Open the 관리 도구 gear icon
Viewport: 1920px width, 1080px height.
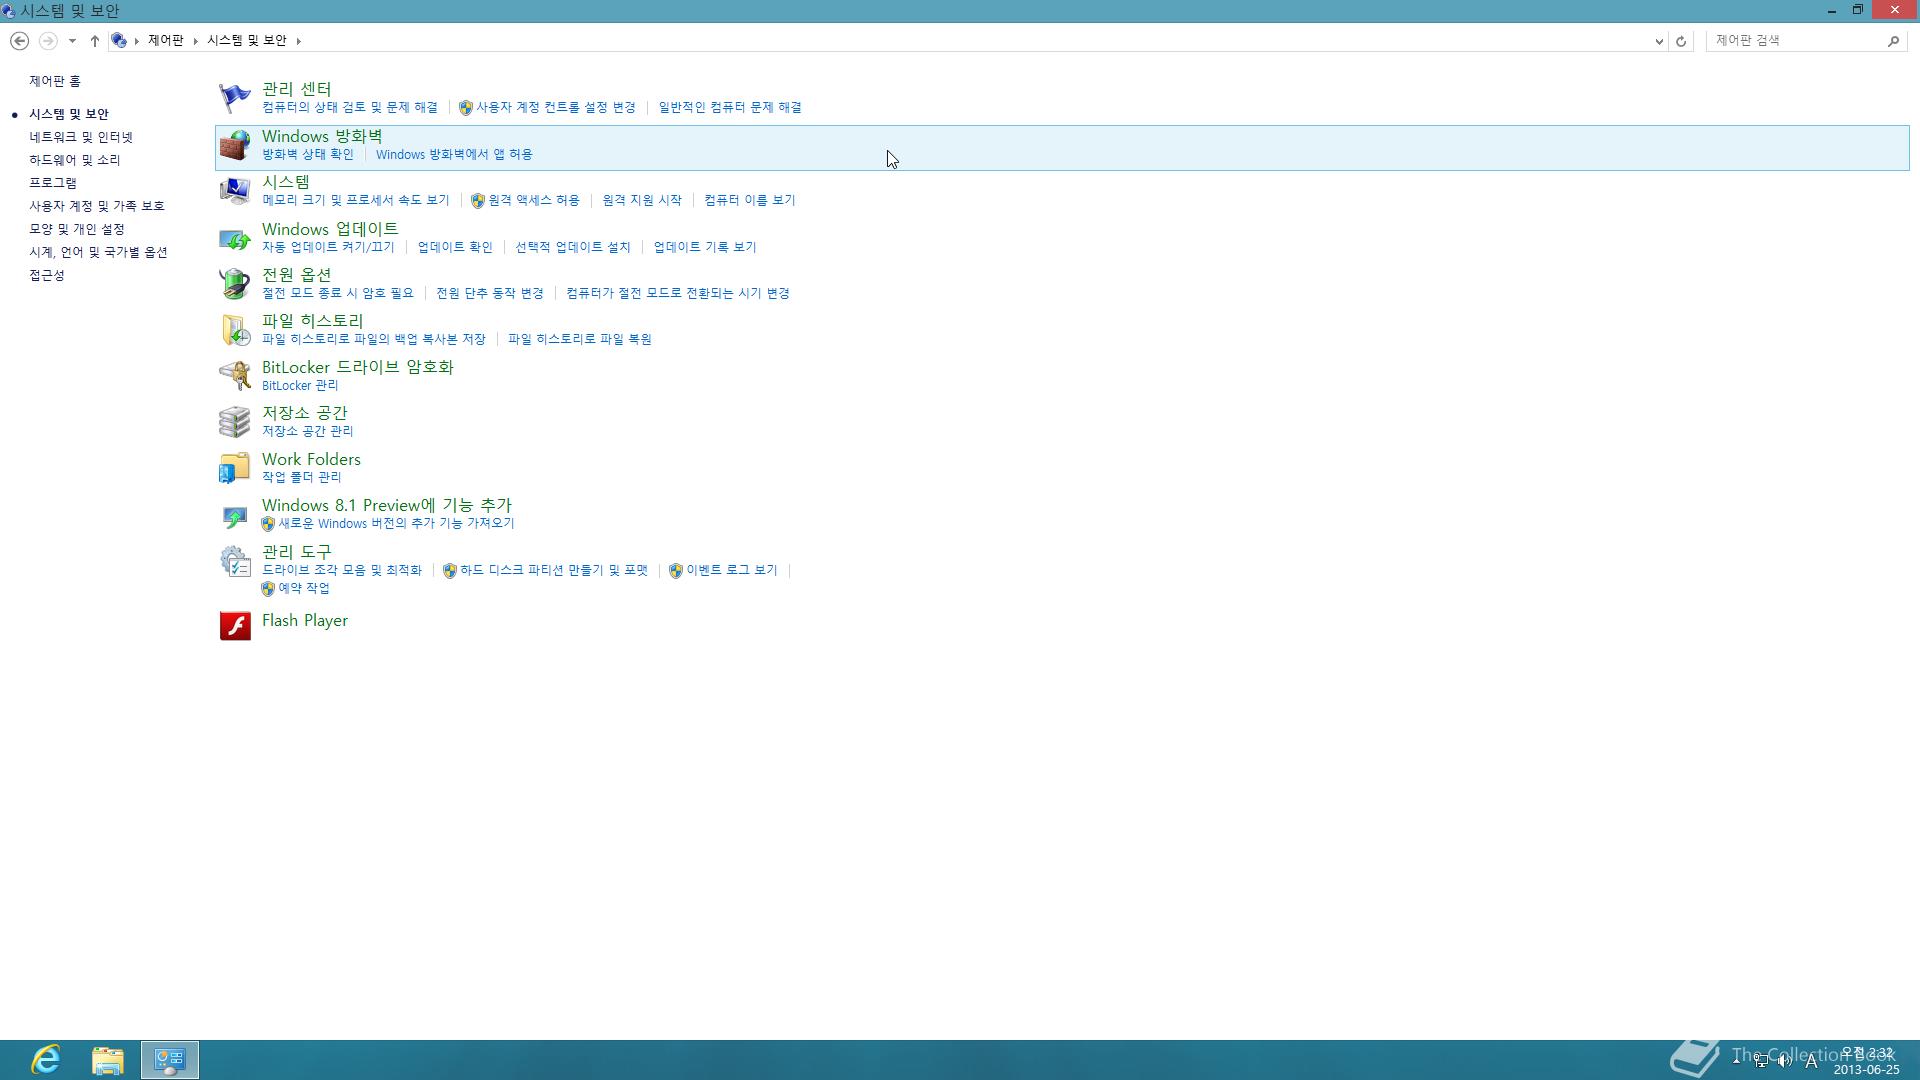[235, 561]
